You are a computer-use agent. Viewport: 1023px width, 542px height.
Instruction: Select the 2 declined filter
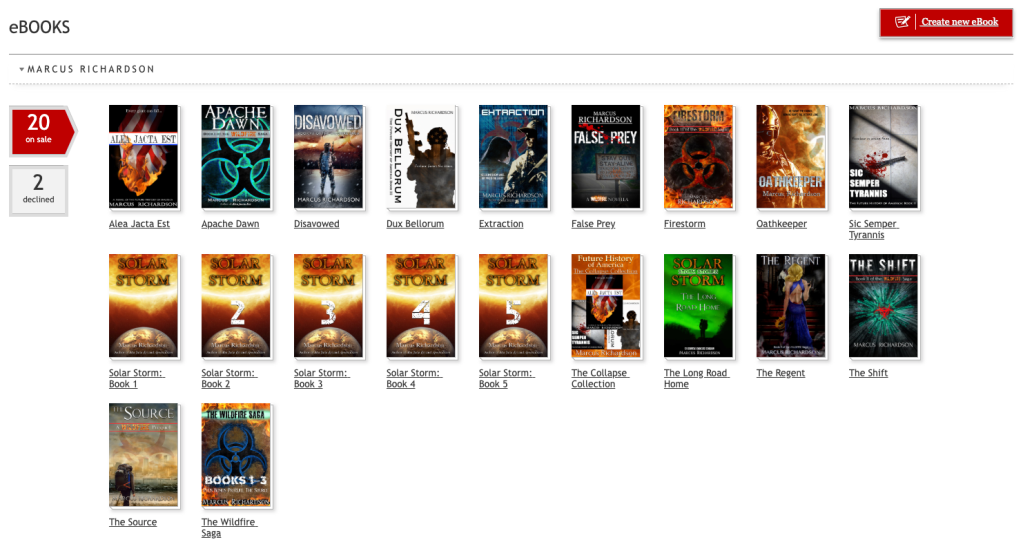(x=38, y=188)
